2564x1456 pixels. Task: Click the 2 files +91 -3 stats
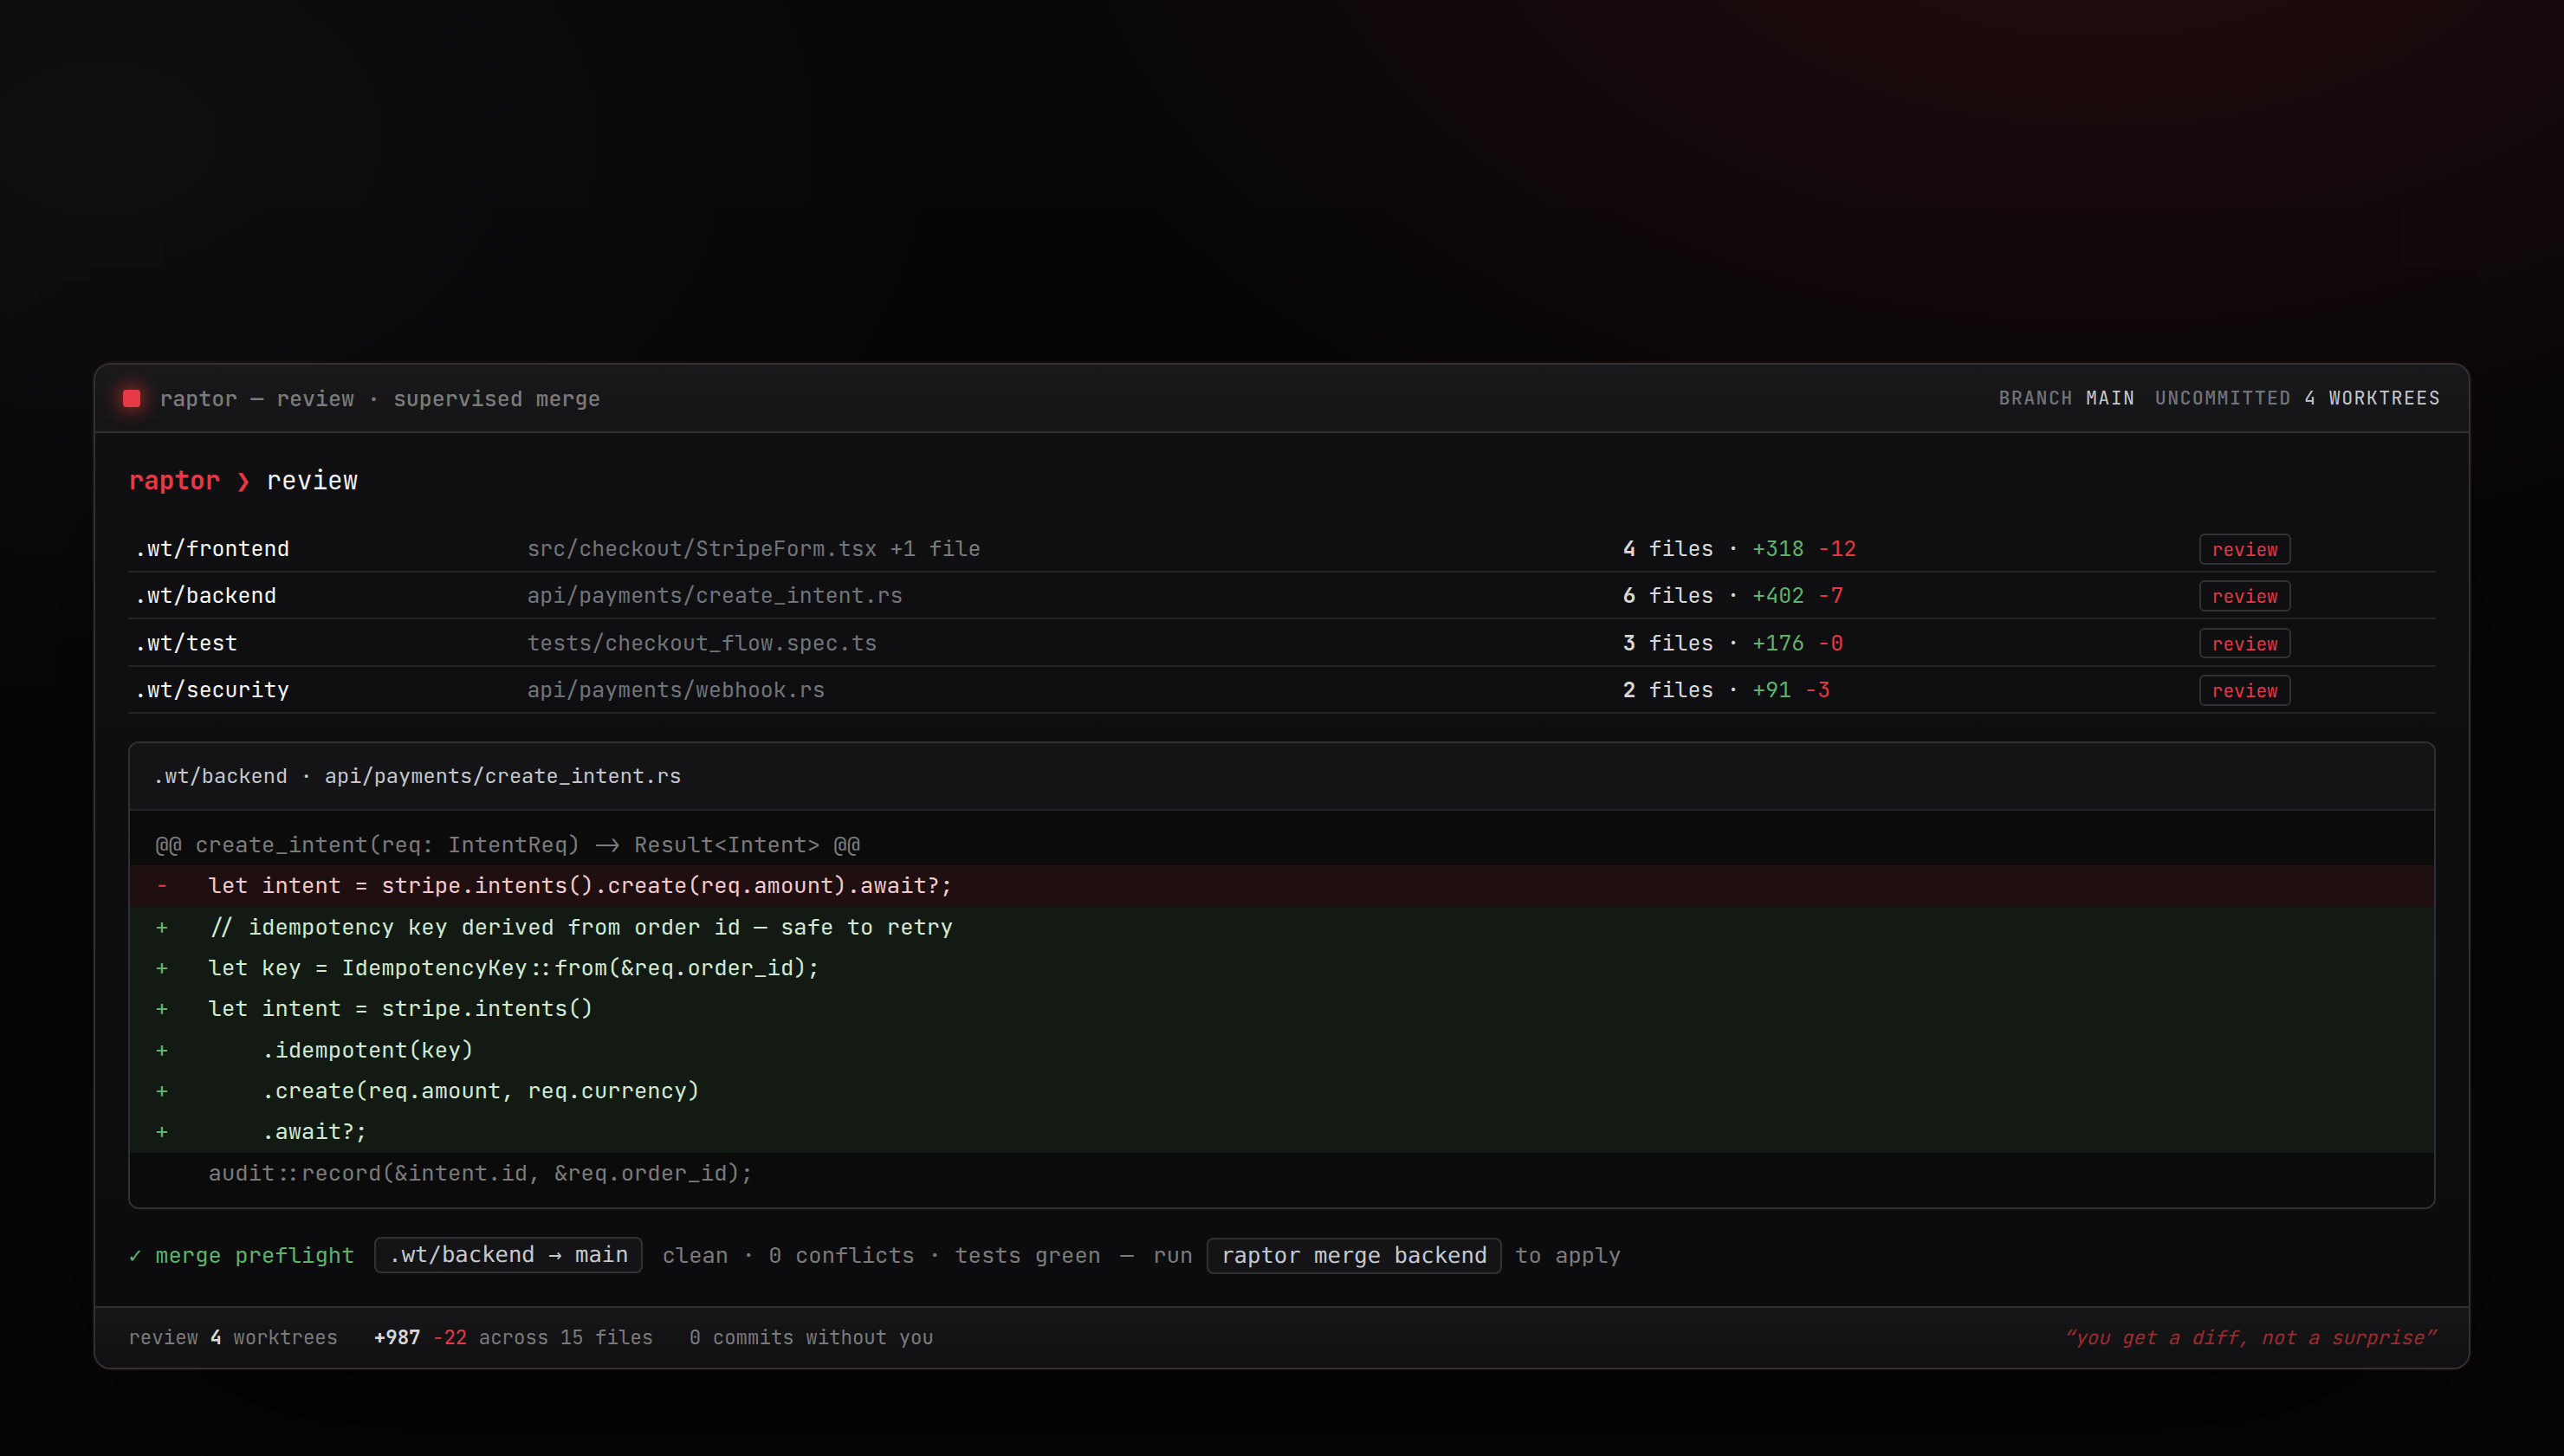tap(1726, 690)
